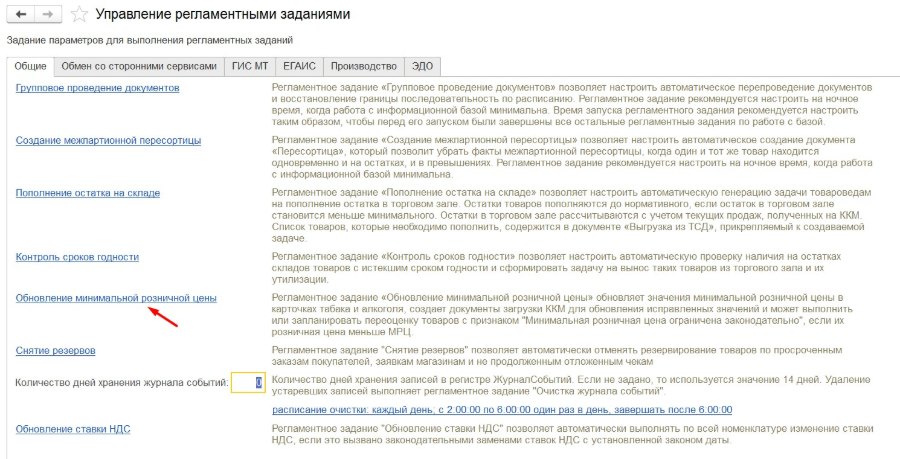Switch to the ЭДО tab

click(422, 66)
